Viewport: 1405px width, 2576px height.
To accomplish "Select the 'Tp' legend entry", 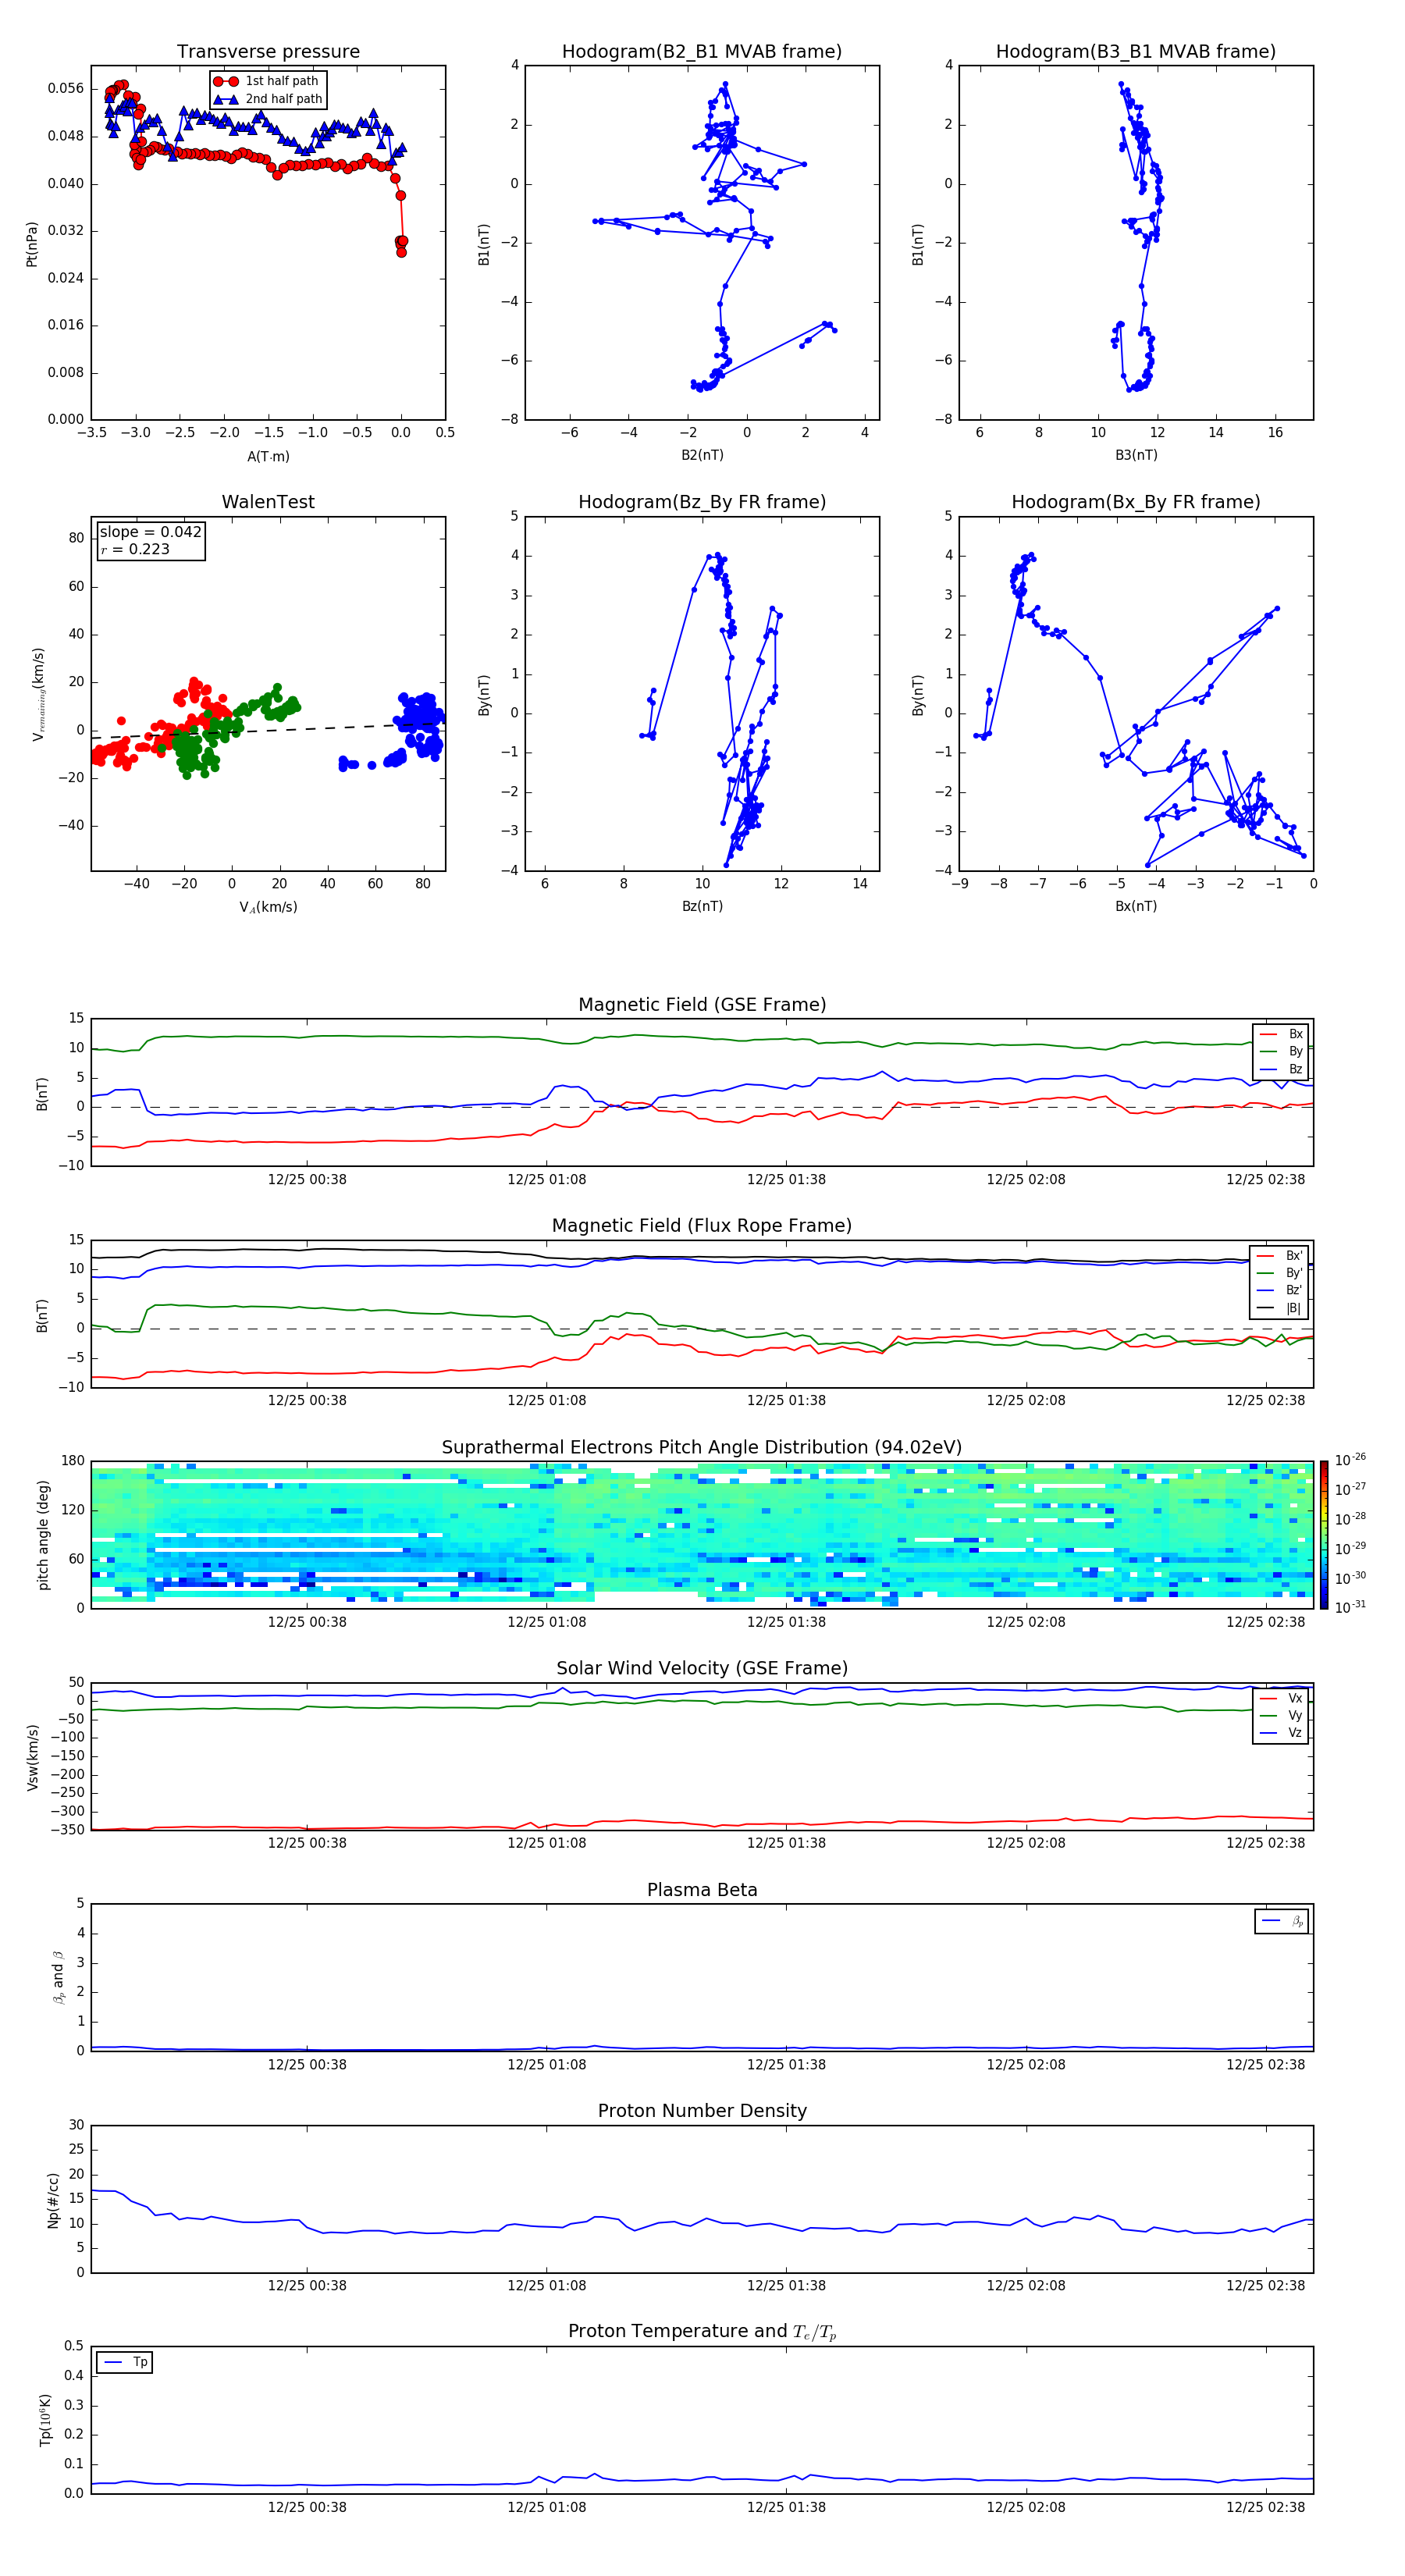I will [125, 2362].
